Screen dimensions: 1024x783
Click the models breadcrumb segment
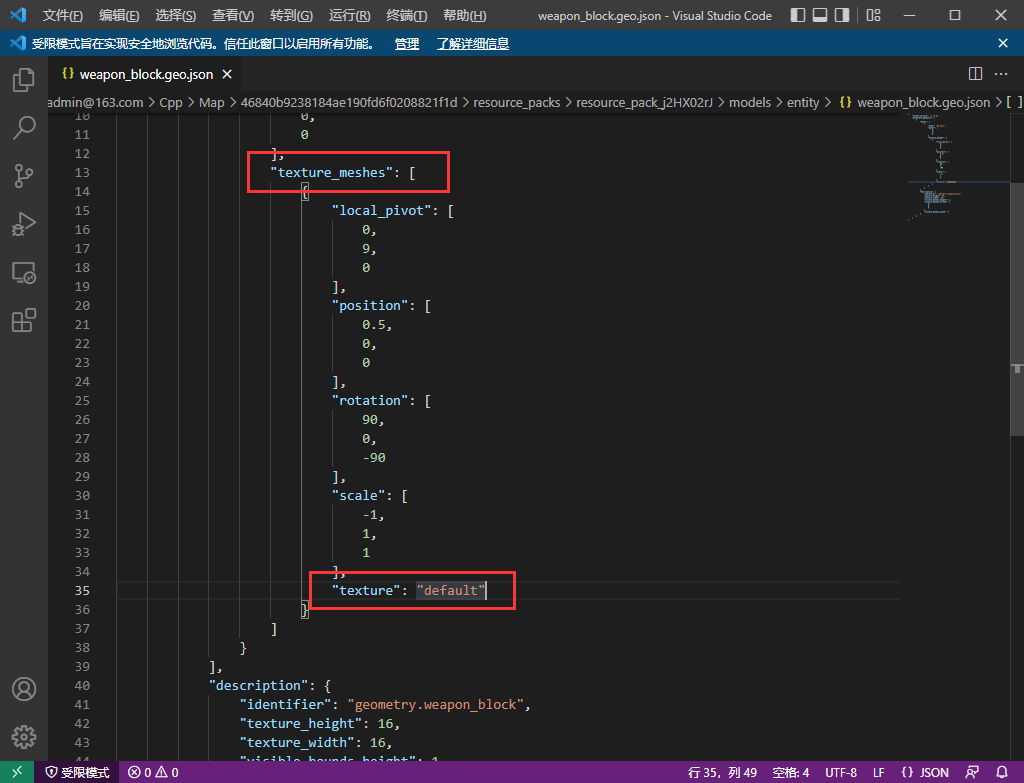tap(750, 103)
